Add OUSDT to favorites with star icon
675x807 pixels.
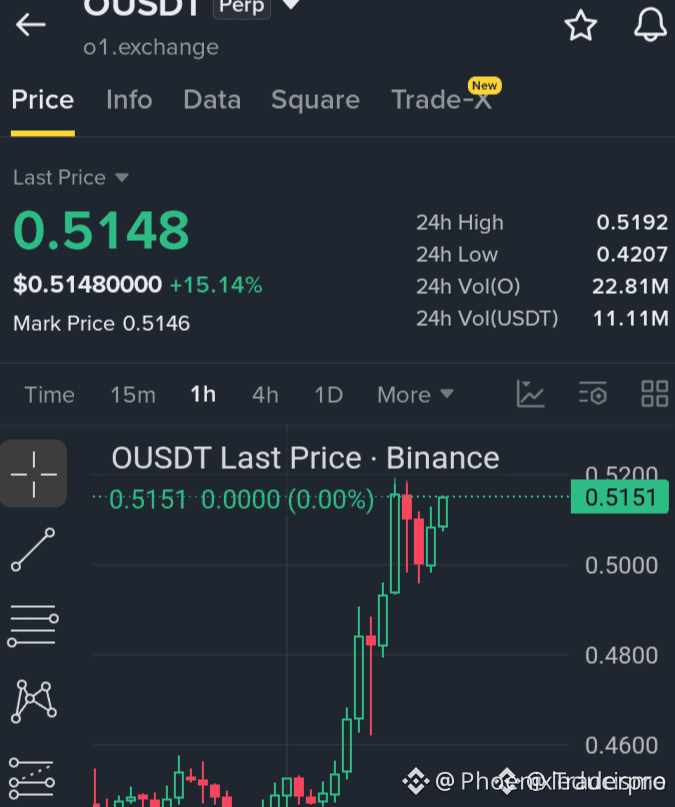coord(581,25)
